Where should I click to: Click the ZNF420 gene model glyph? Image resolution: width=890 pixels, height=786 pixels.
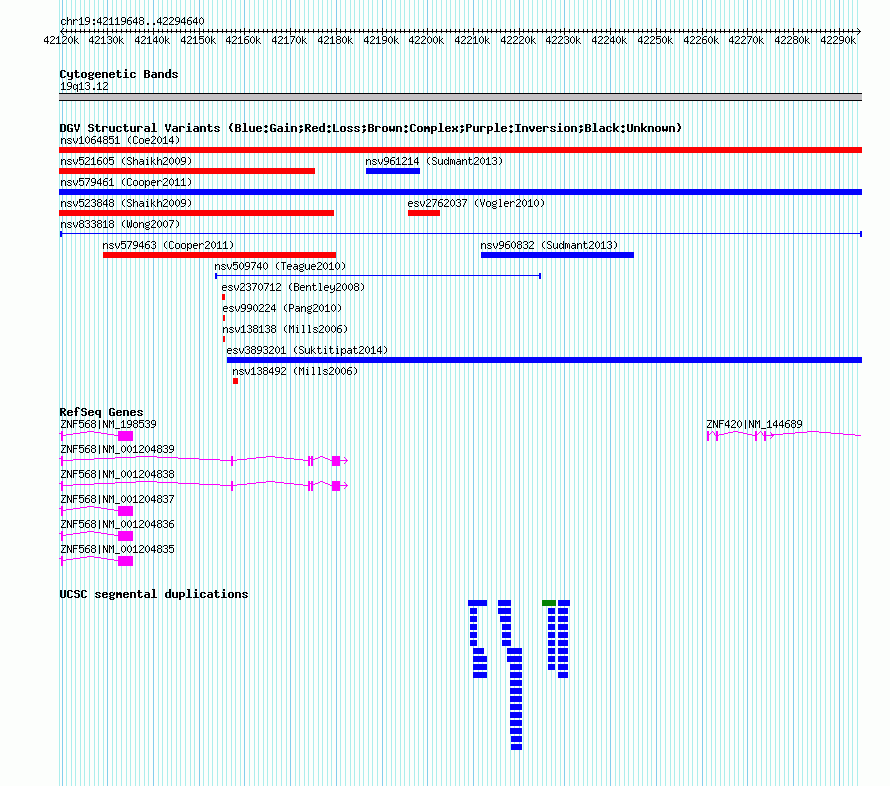[x=784, y=435]
